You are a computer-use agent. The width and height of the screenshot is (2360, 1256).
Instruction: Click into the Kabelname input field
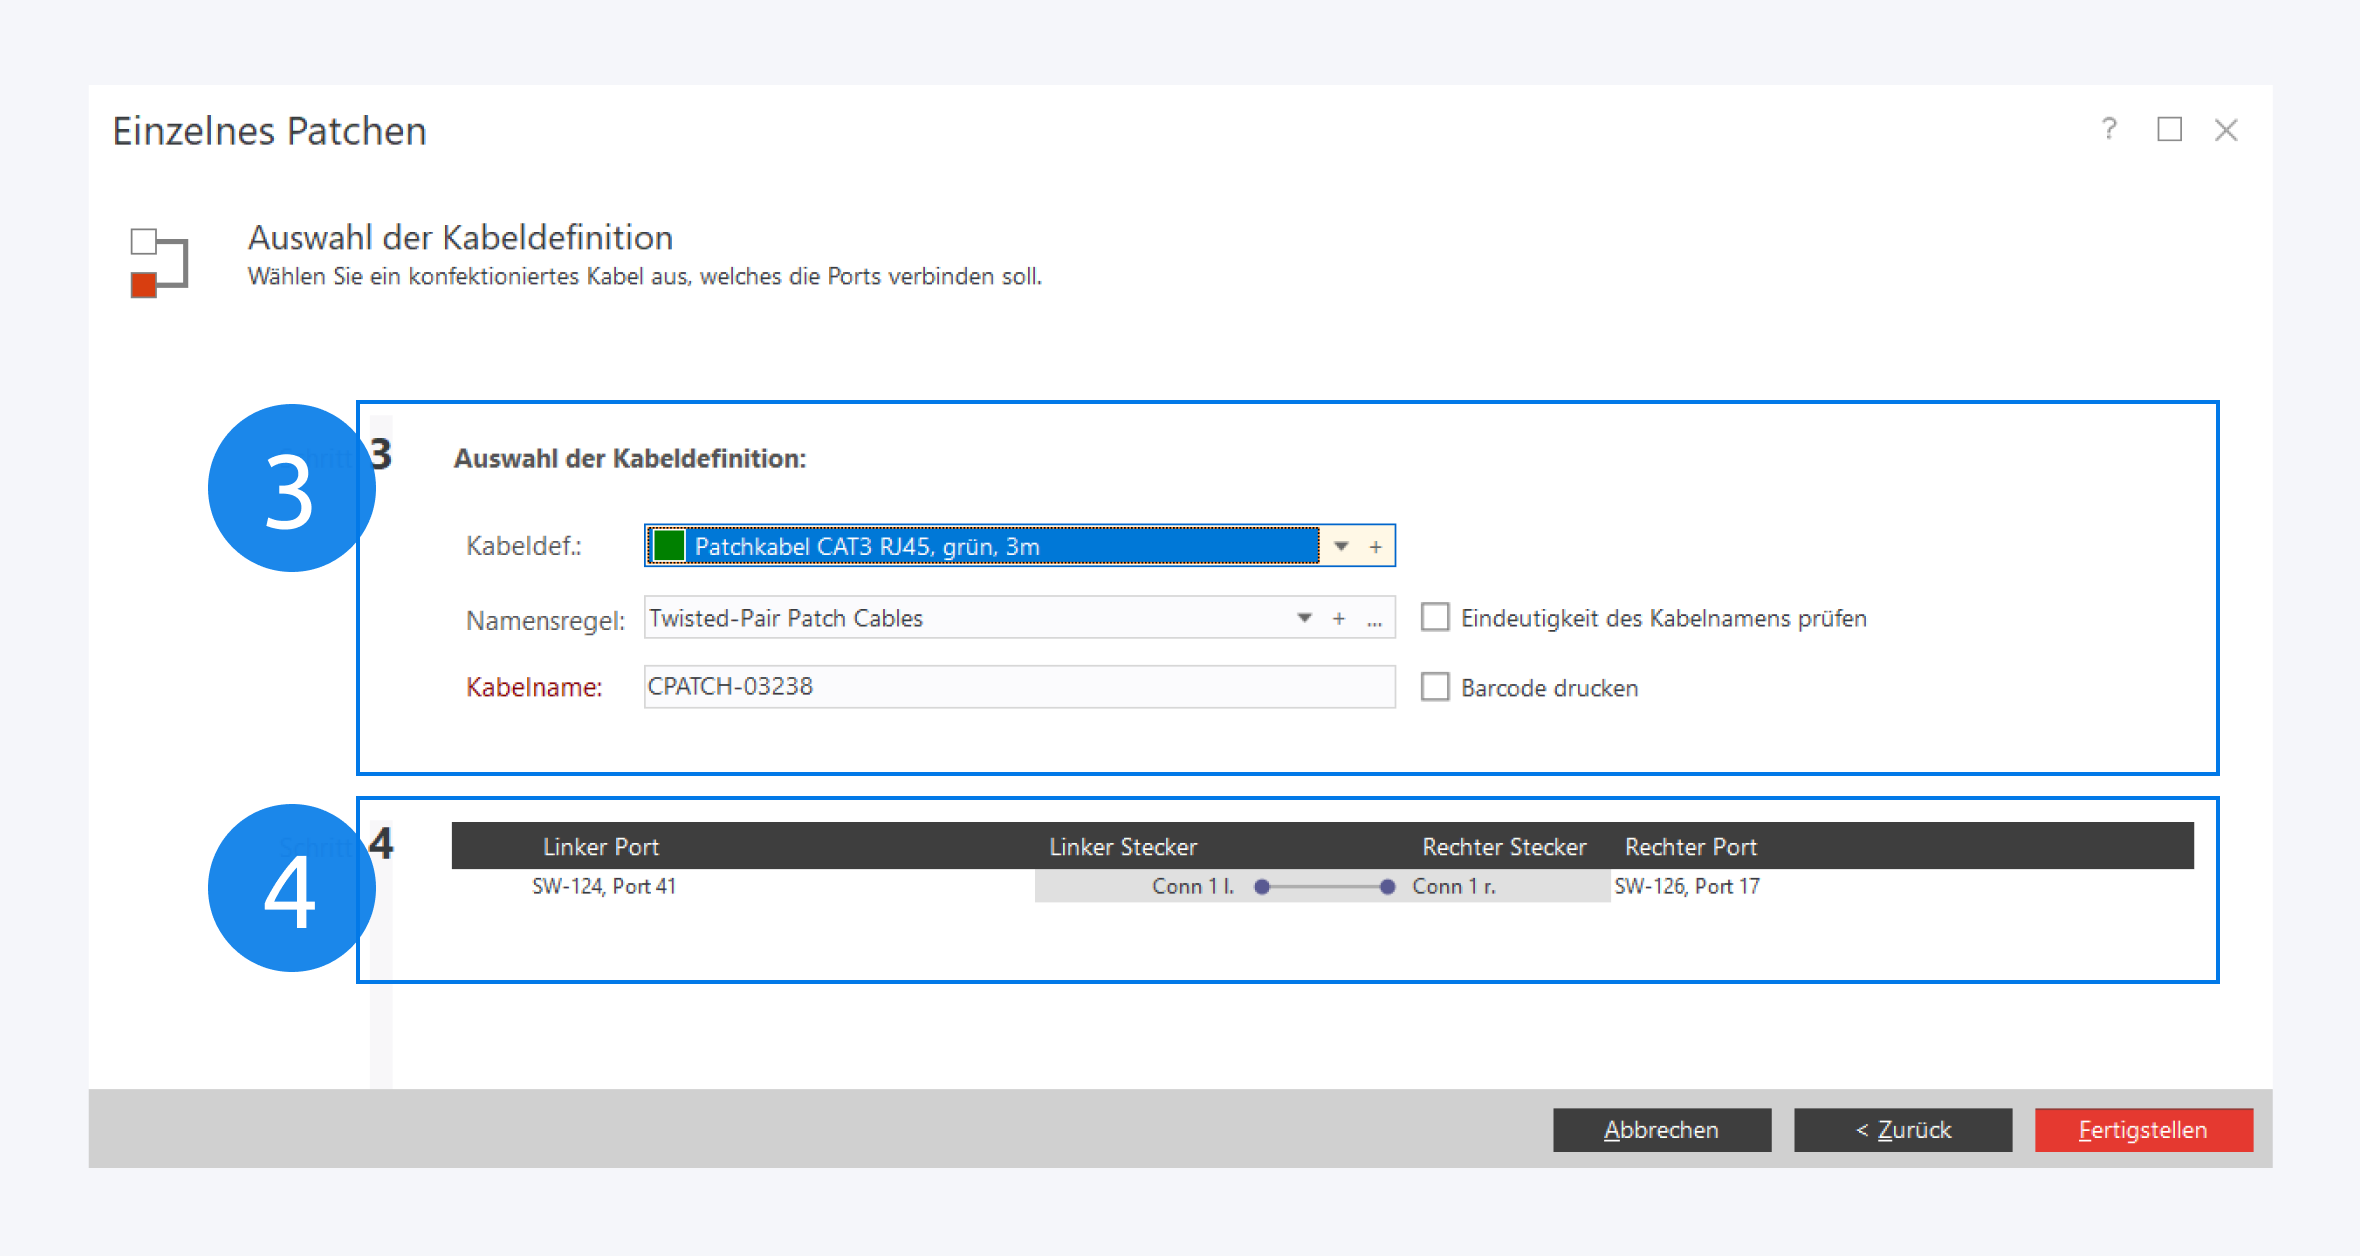click(x=1018, y=687)
